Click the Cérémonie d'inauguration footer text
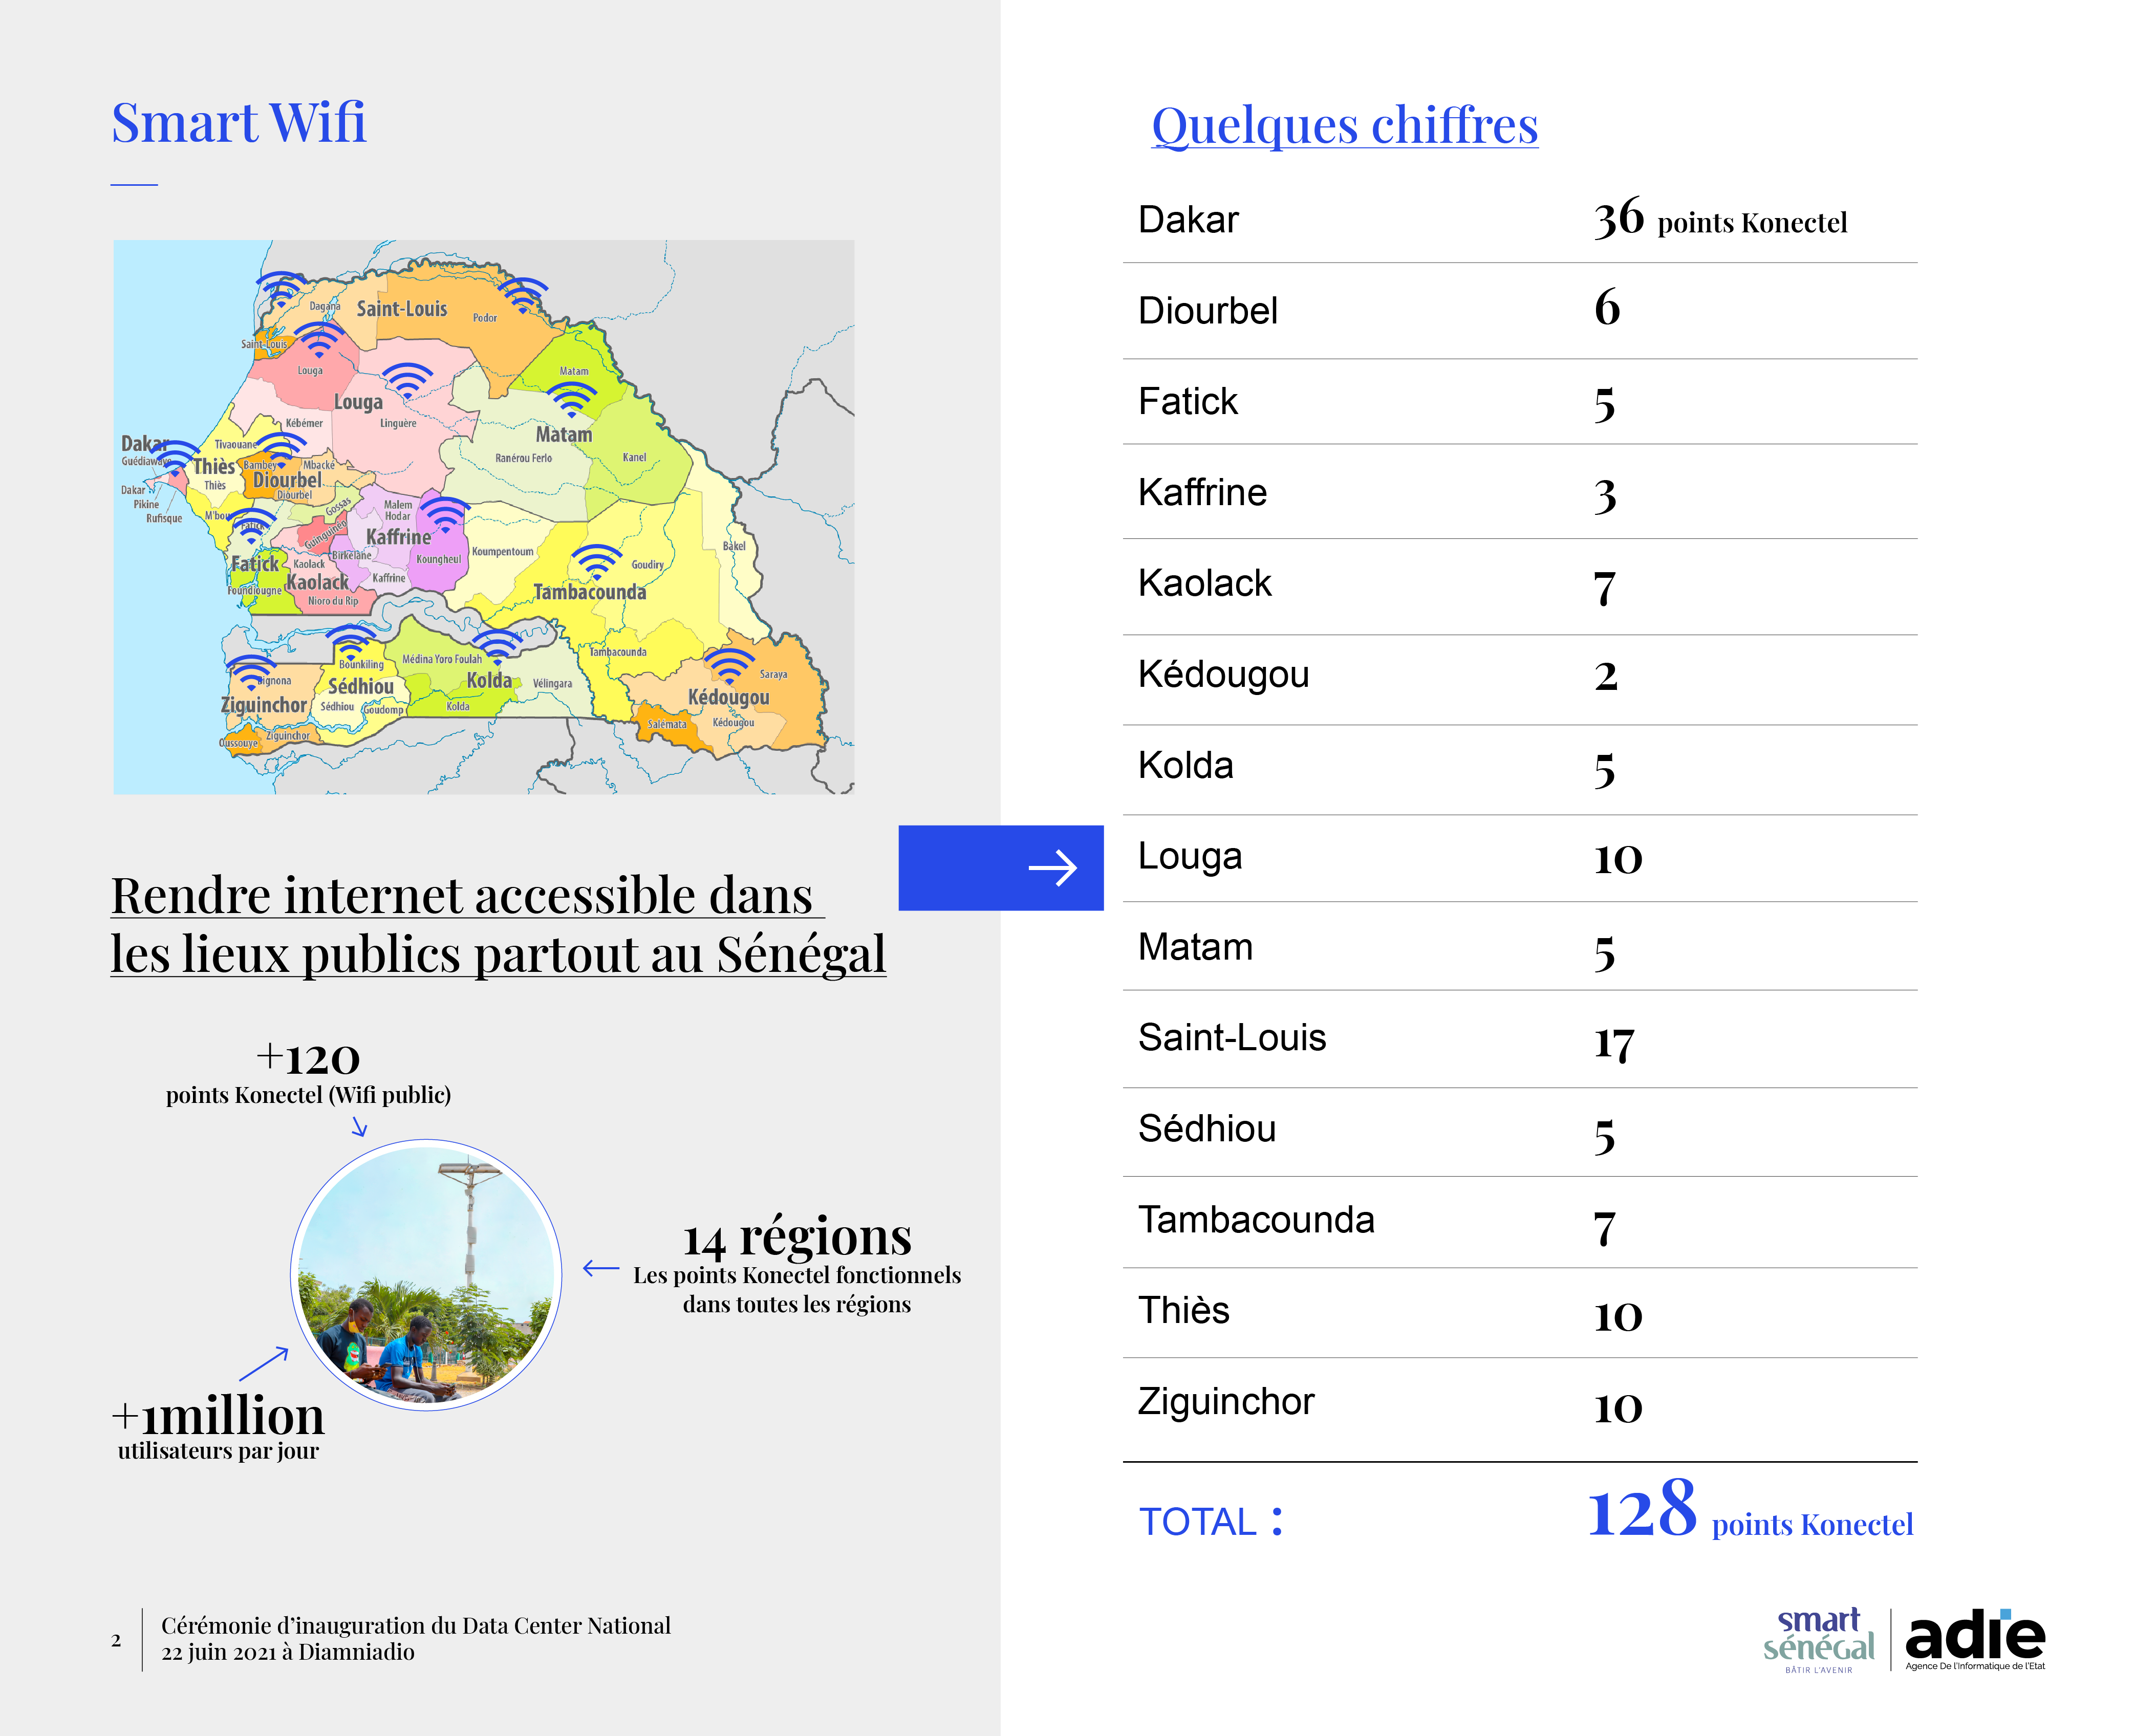The width and height of the screenshot is (2156, 1736). pos(416,1640)
